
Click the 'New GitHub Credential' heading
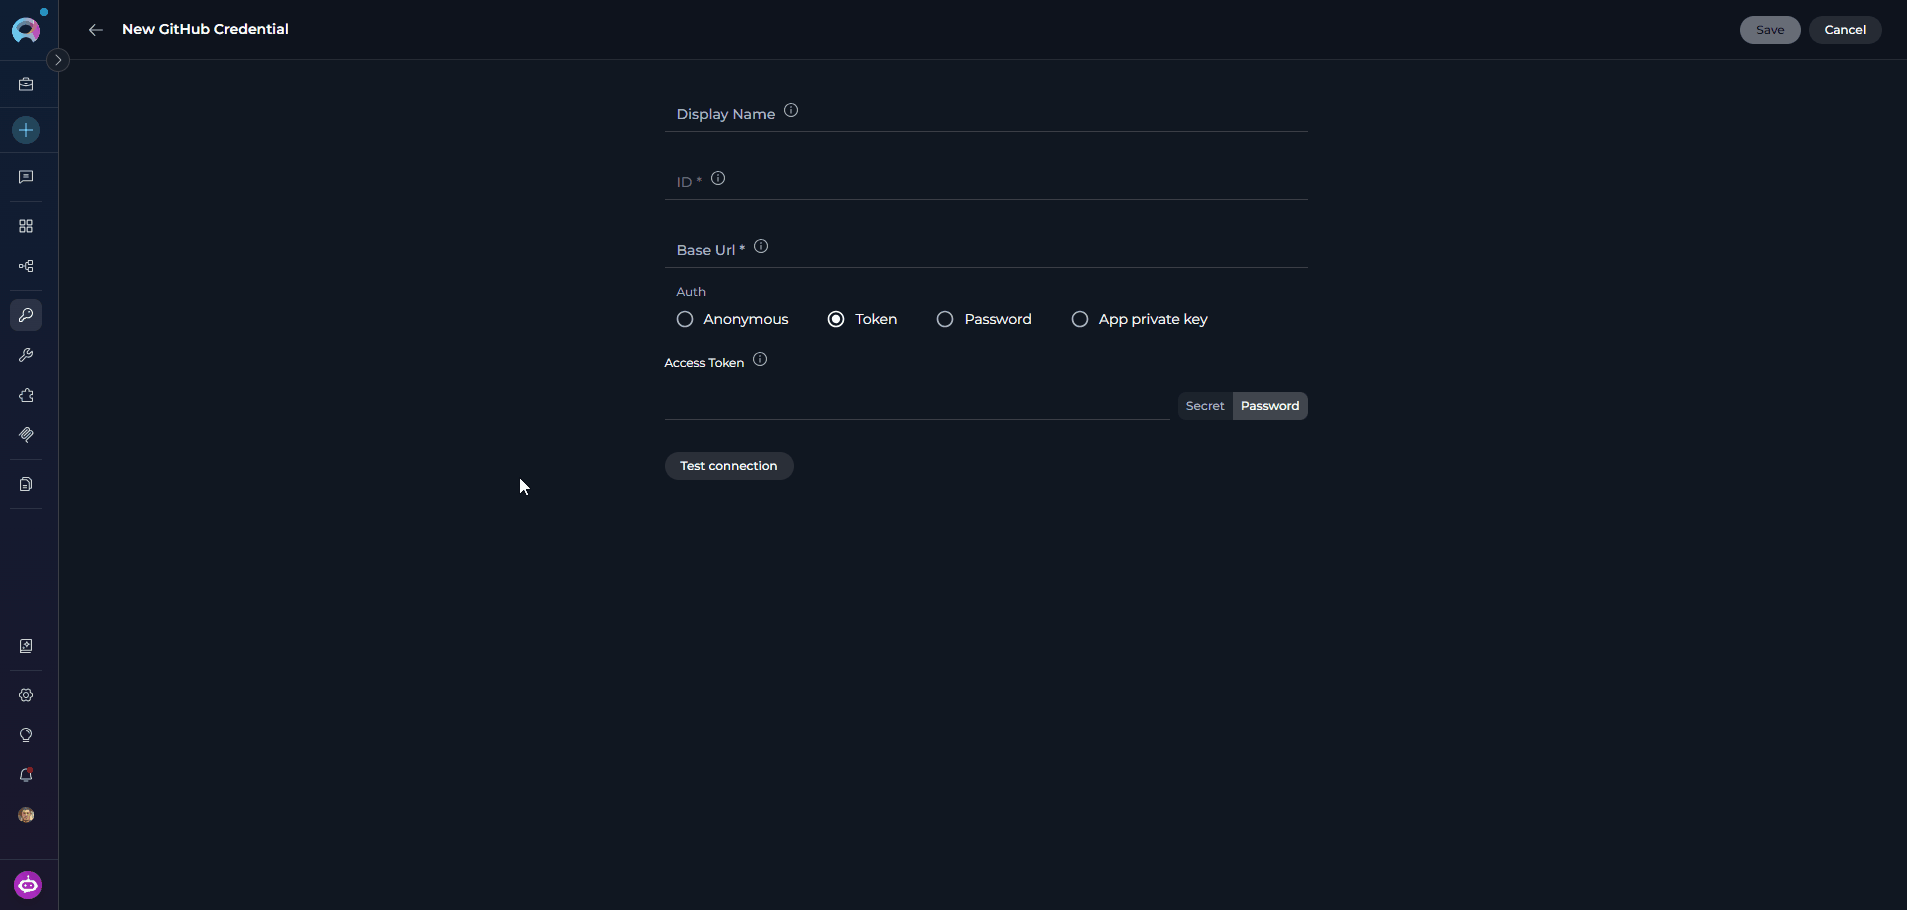pyautogui.click(x=205, y=29)
